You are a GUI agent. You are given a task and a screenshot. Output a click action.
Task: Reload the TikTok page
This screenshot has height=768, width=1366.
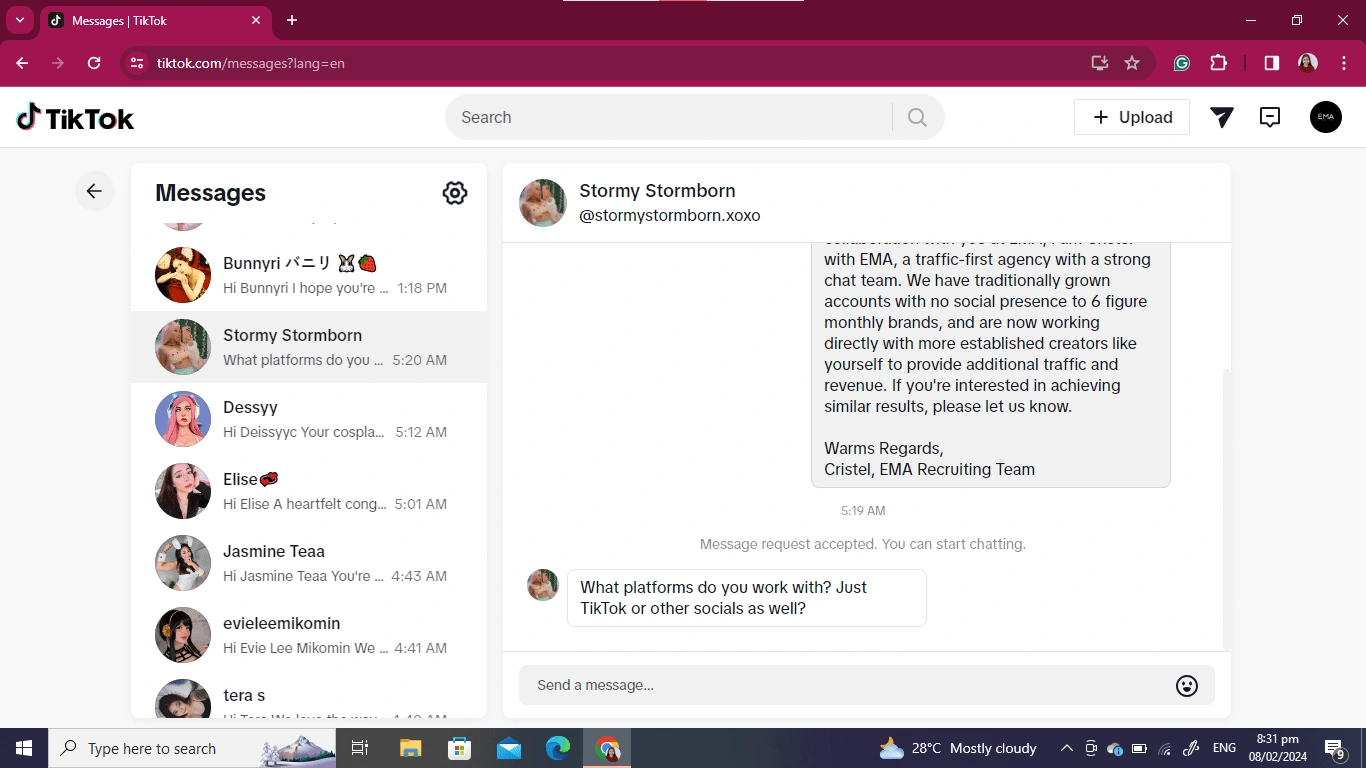click(x=94, y=63)
